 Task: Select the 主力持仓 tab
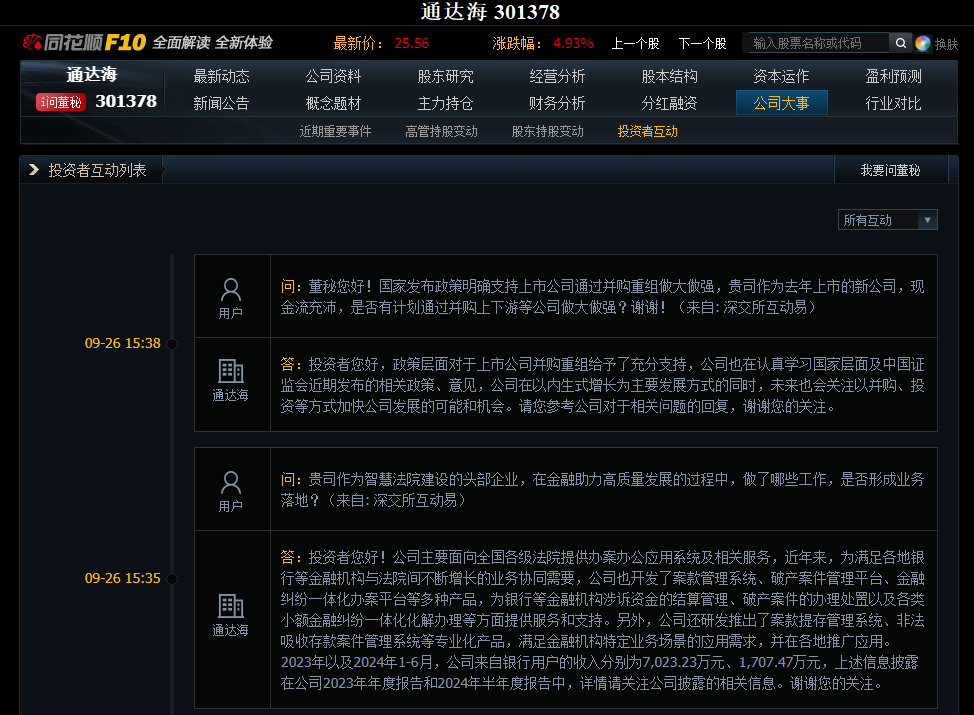(445, 103)
